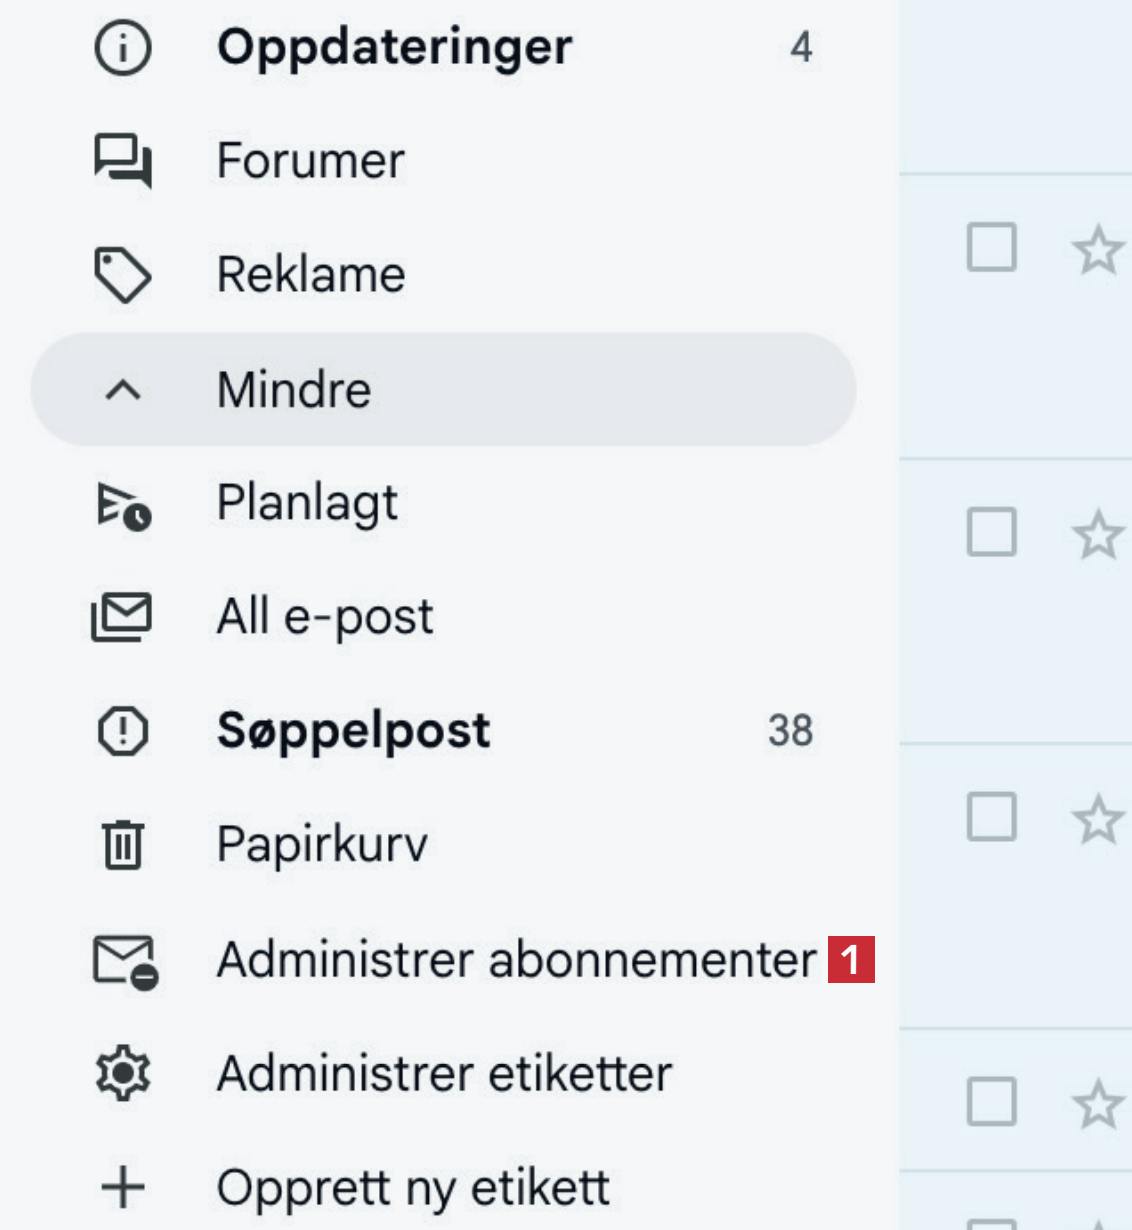Open Administrer etiketter link text

444,1074
